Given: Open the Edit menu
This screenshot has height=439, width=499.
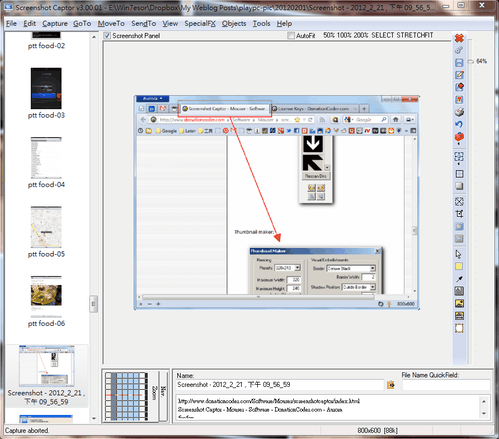Looking at the screenshot, I should 29,24.
